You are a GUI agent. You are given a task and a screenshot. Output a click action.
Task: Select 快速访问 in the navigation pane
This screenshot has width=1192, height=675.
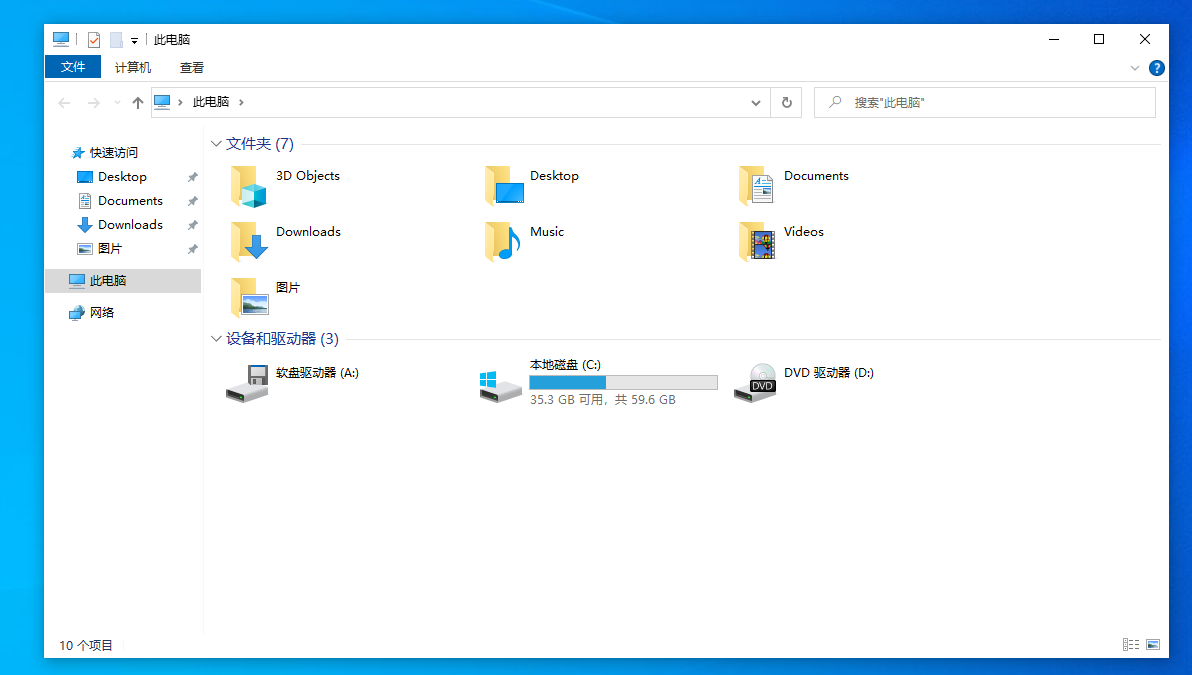pyautogui.click(x=114, y=153)
